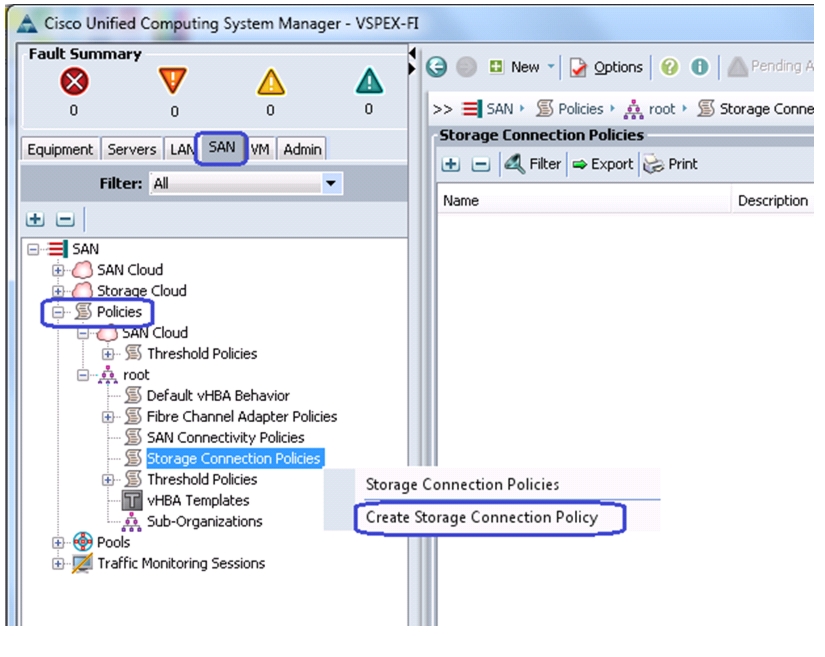Select Sub-Organizations tree item

(204, 521)
